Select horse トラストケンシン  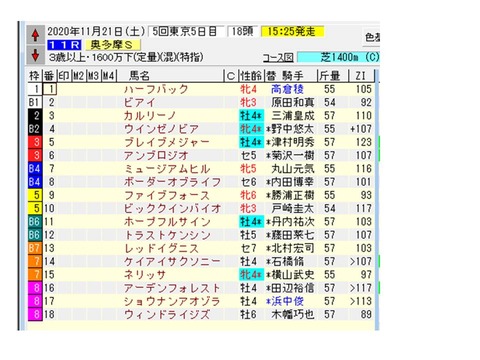[x=167, y=235]
